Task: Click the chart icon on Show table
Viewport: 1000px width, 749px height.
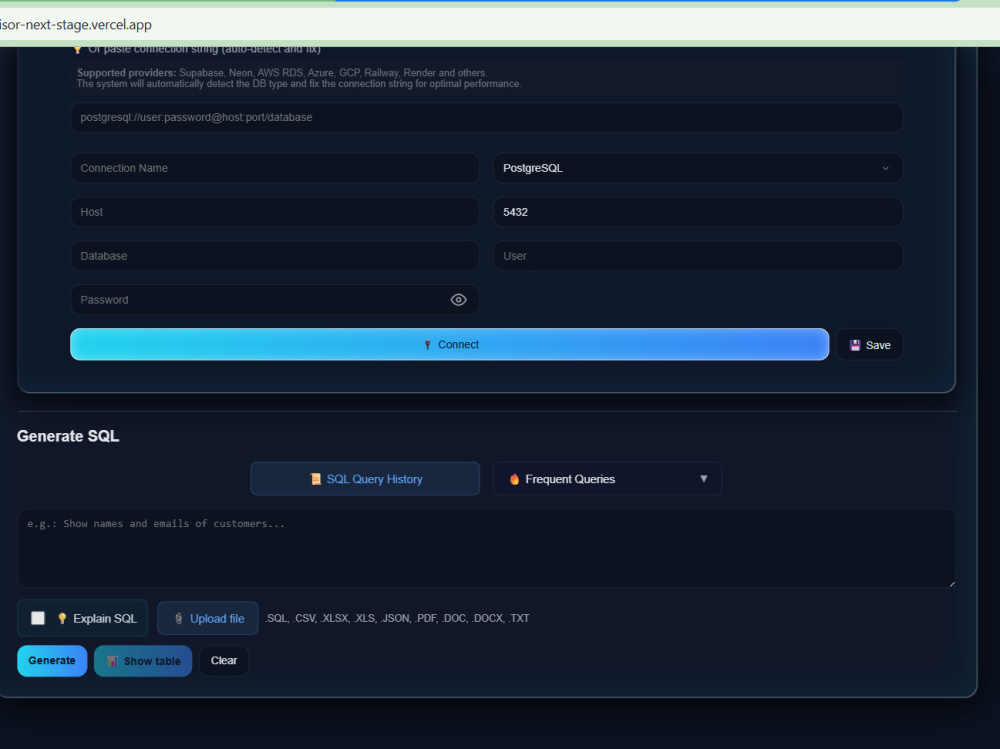Action: coord(112,661)
